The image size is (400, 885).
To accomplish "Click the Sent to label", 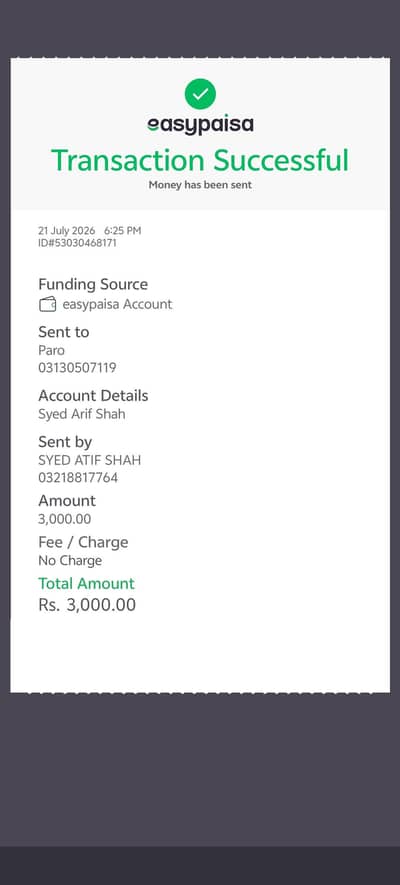I will tap(64, 332).
